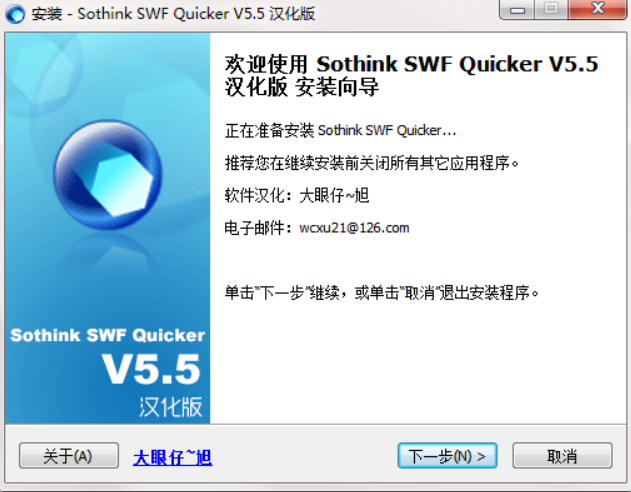Click the Sothink app icon in title bar
The height and width of the screenshot is (492, 631).
pyautogui.click(x=15, y=14)
